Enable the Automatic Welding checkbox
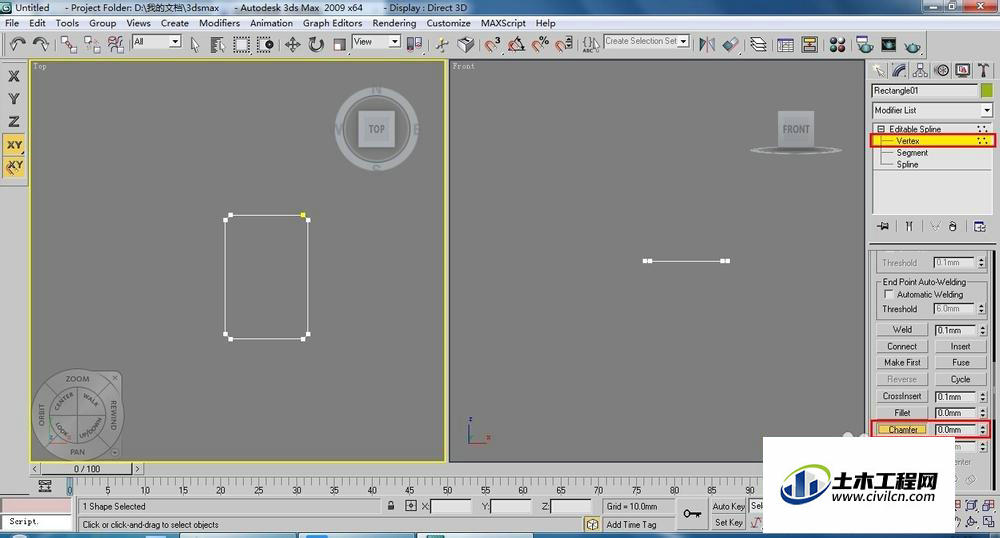 click(x=888, y=294)
